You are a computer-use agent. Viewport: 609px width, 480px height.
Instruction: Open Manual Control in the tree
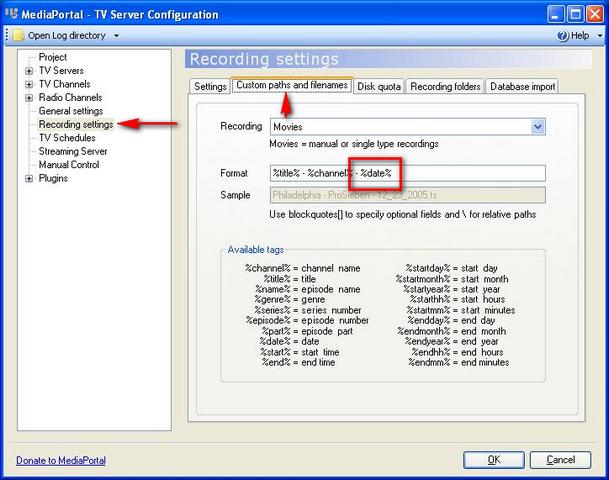(69, 165)
